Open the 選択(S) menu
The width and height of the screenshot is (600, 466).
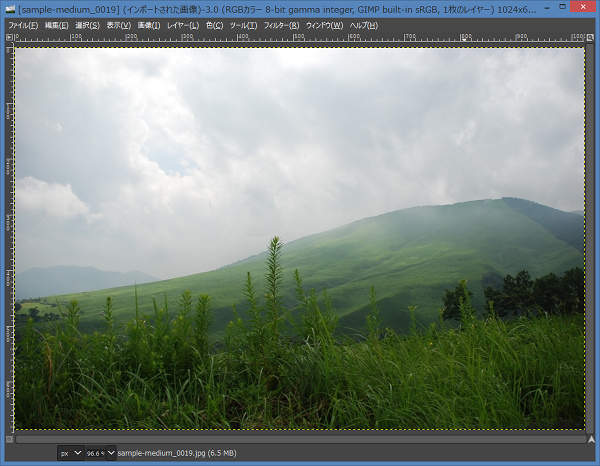point(87,26)
